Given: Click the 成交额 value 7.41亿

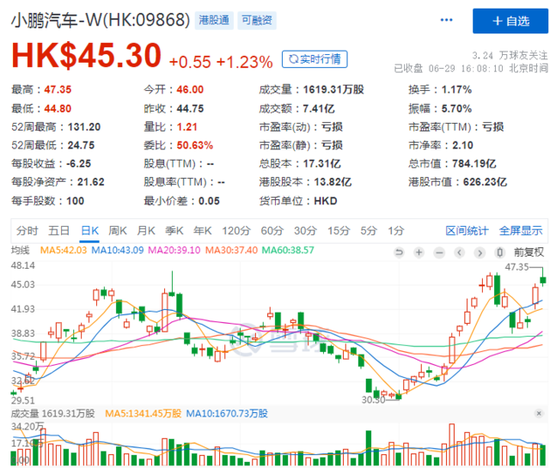Looking at the screenshot, I should (318, 108).
